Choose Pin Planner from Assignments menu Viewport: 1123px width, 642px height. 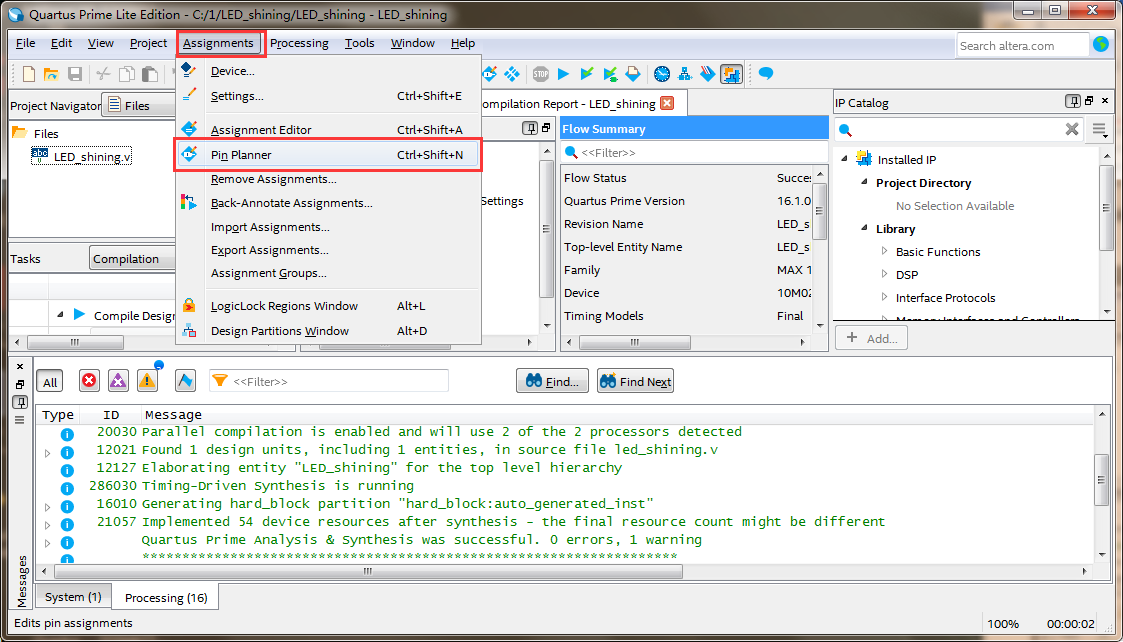(327, 155)
